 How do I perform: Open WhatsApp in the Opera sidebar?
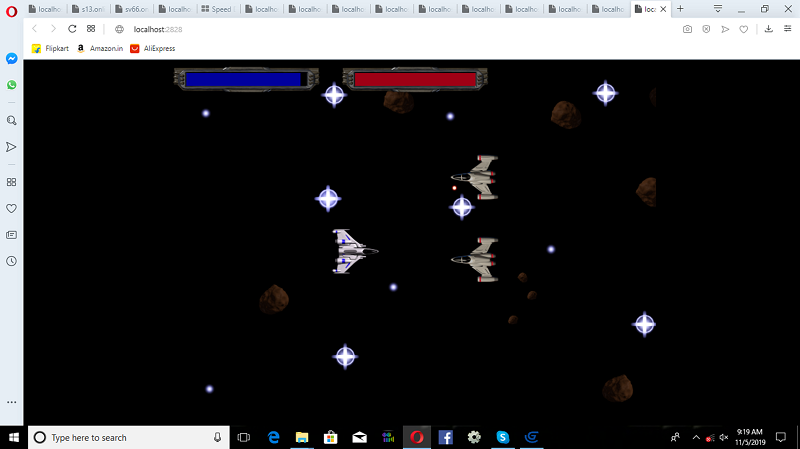pyautogui.click(x=11, y=85)
